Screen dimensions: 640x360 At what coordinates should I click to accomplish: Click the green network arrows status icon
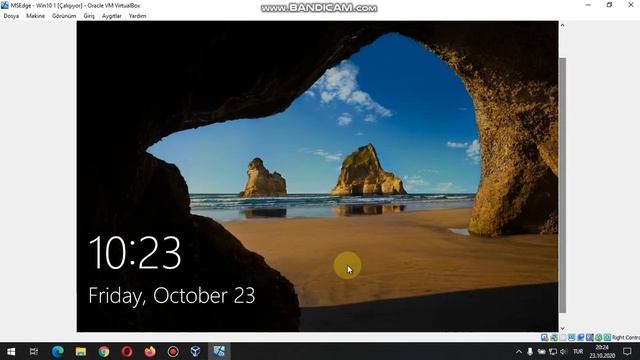pos(554,338)
